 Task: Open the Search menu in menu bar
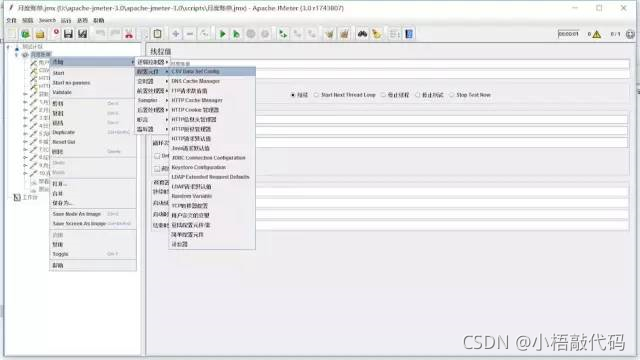click(x=47, y=20)
